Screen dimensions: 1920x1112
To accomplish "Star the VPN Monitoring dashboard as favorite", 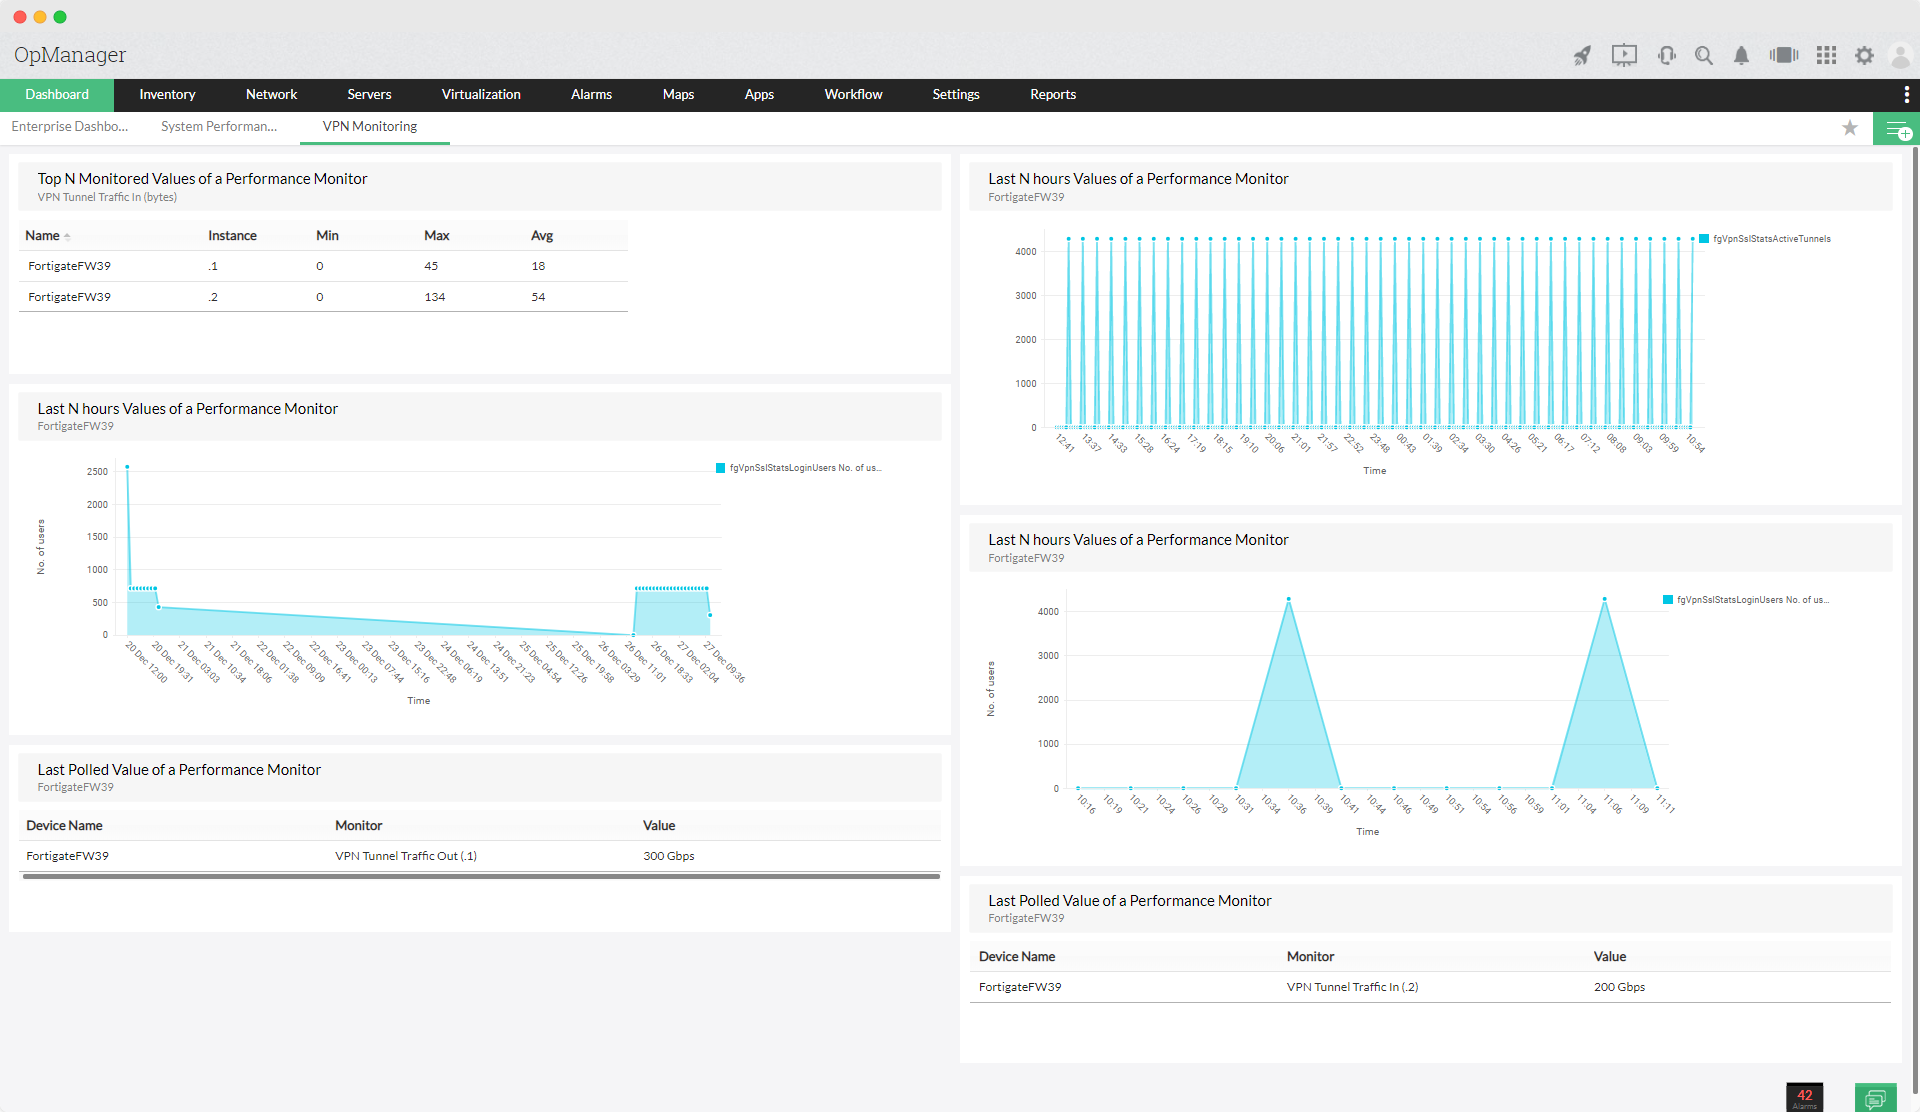I will click(x=1849, y=128).
